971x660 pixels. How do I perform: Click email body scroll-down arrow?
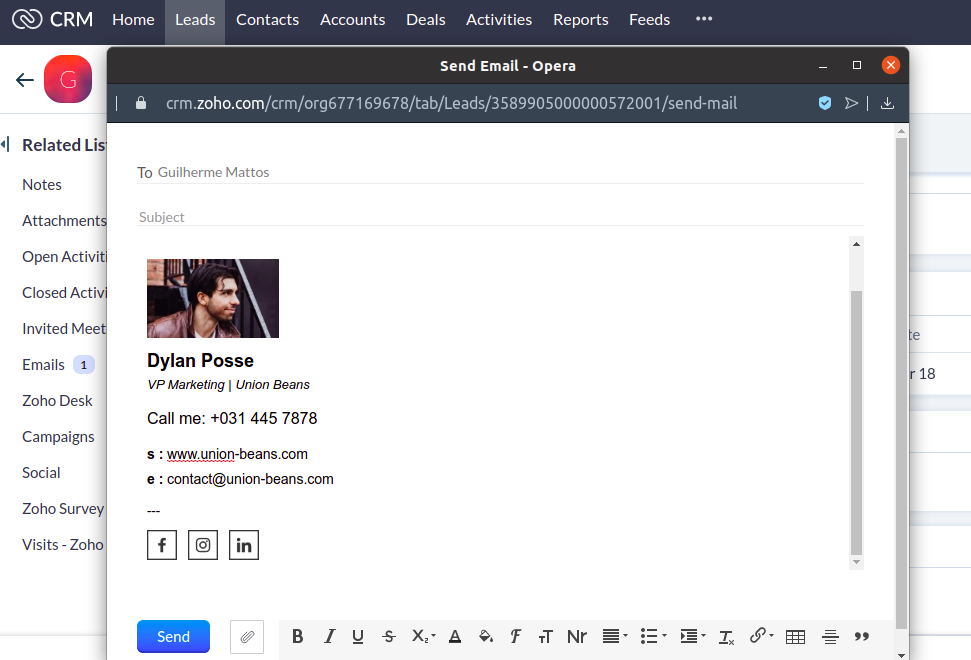pyautogui.click(x=856, y=562)
